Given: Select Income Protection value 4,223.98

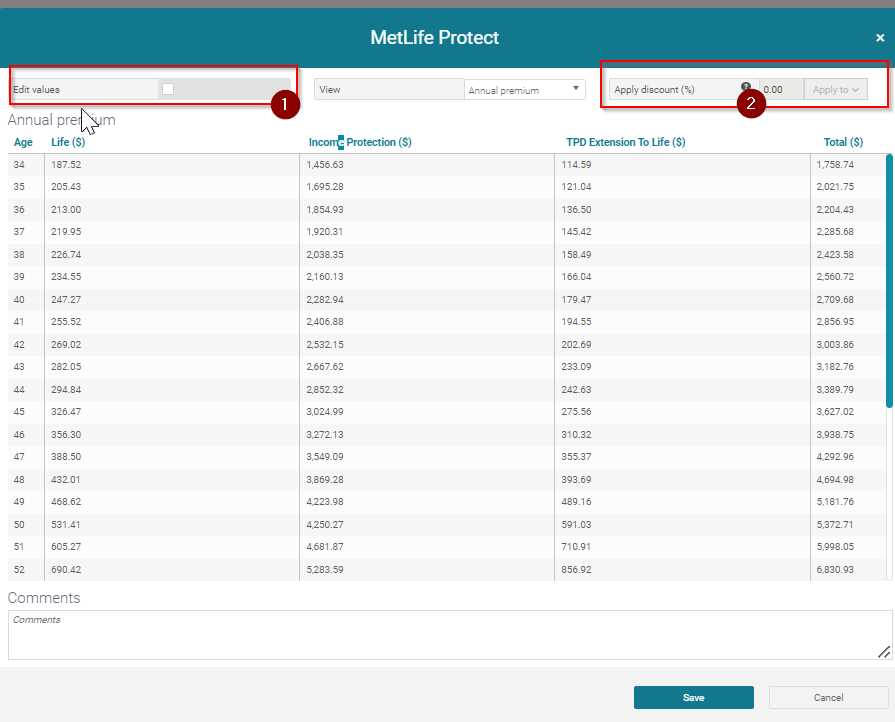Looking at the screenshot, I should tap(325, 502).
